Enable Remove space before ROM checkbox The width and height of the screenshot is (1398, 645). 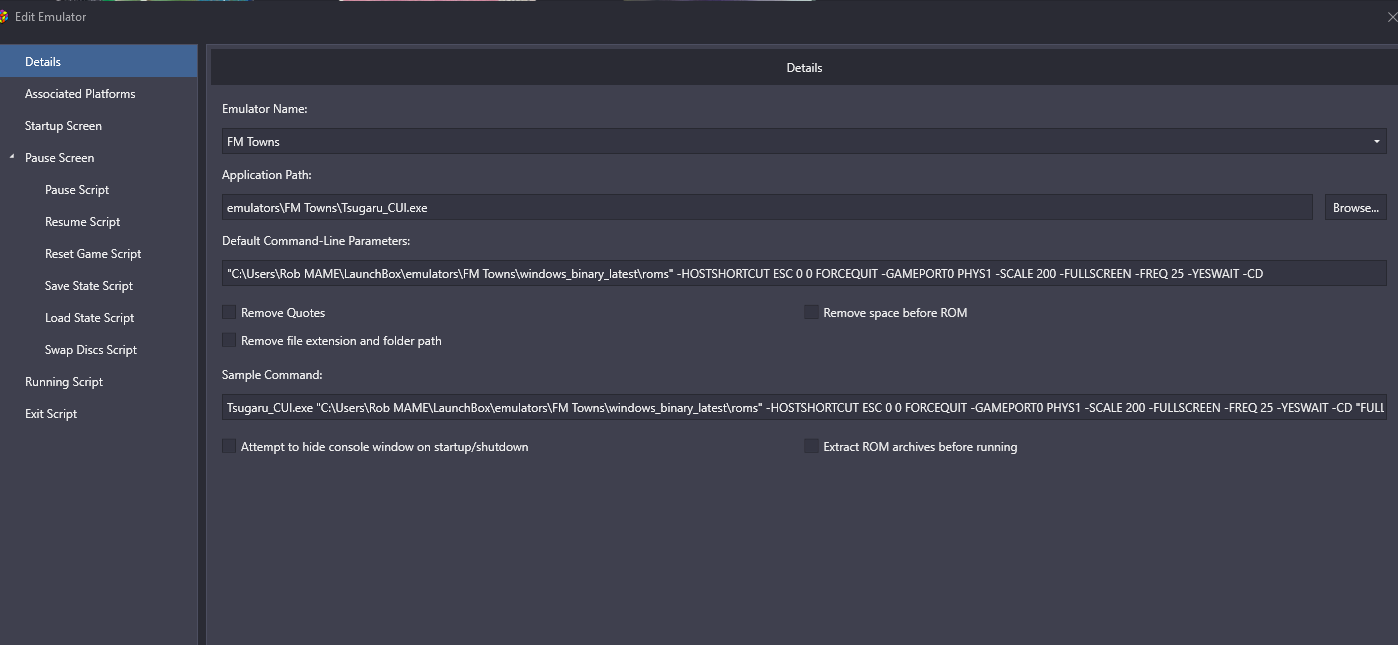811,312
